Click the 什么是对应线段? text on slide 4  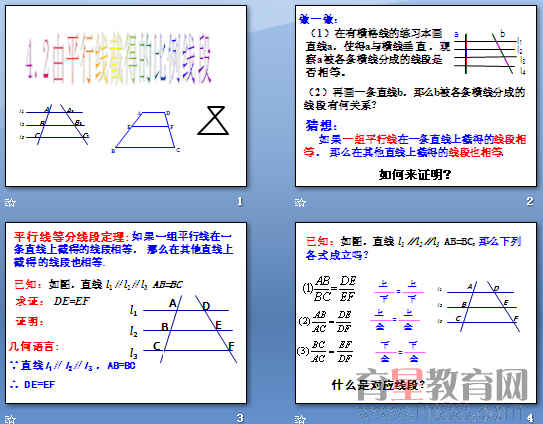coord(378,385)
